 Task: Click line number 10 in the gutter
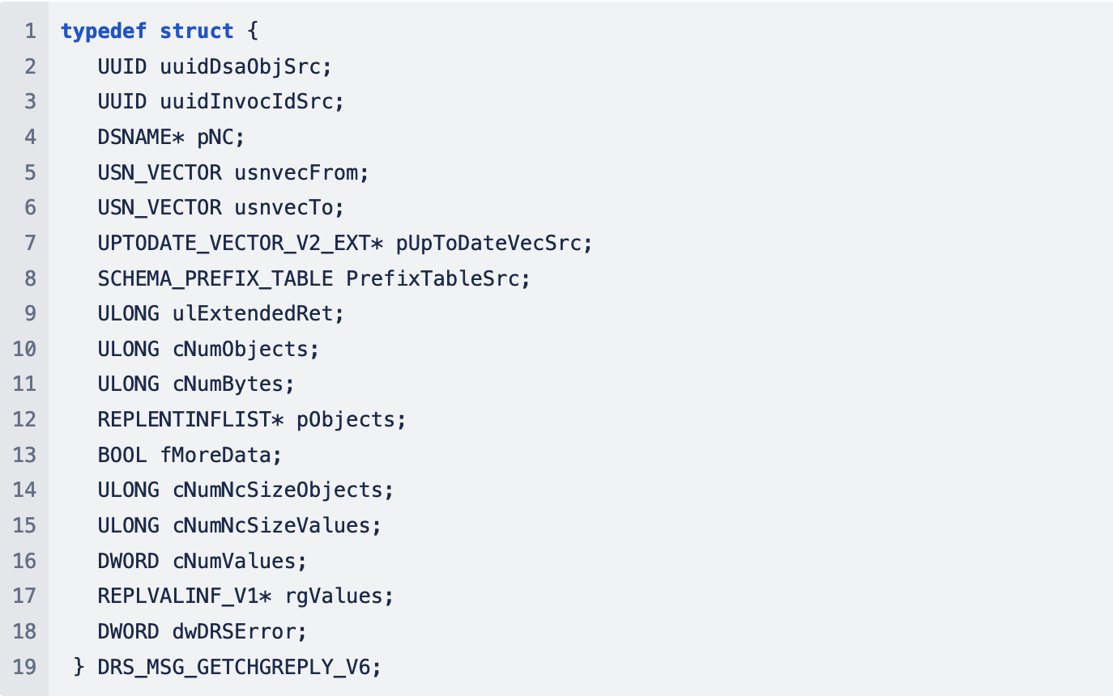pos(25,349)
